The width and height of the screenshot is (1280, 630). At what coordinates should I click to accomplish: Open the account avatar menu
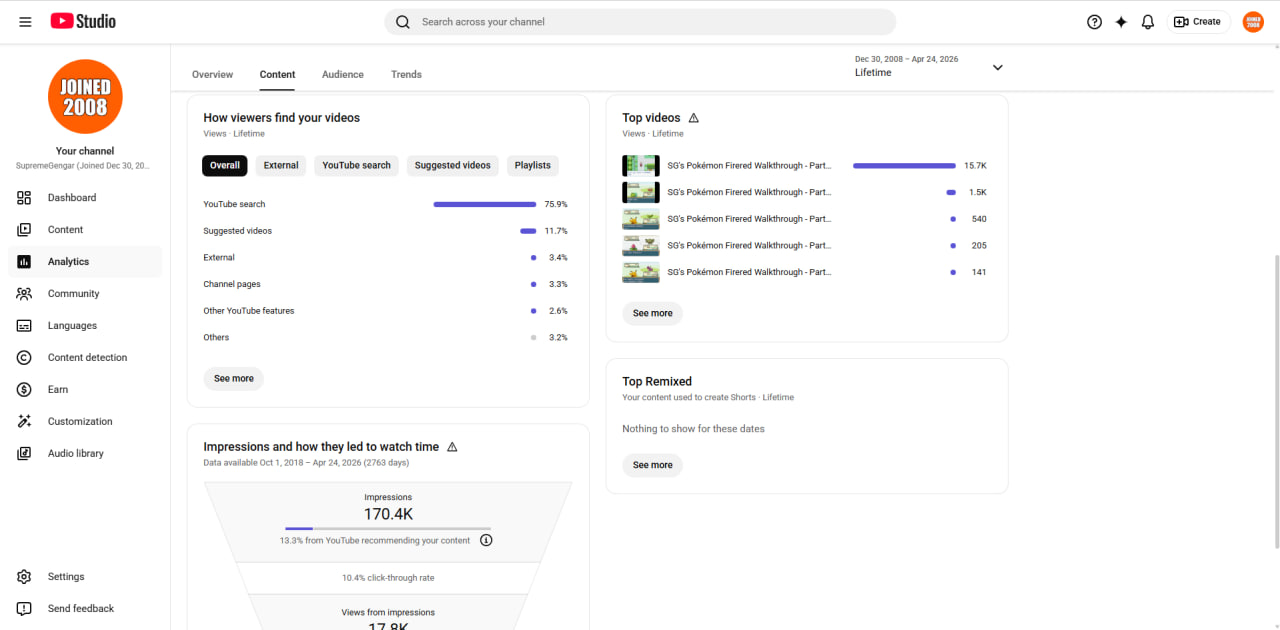click(x=1253, y=22)
